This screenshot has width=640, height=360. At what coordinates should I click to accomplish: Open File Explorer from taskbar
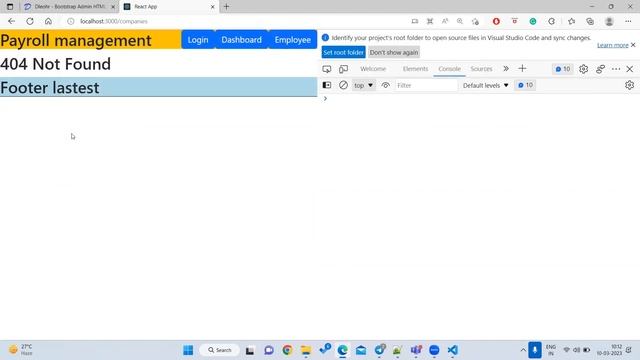pos(306,350)
